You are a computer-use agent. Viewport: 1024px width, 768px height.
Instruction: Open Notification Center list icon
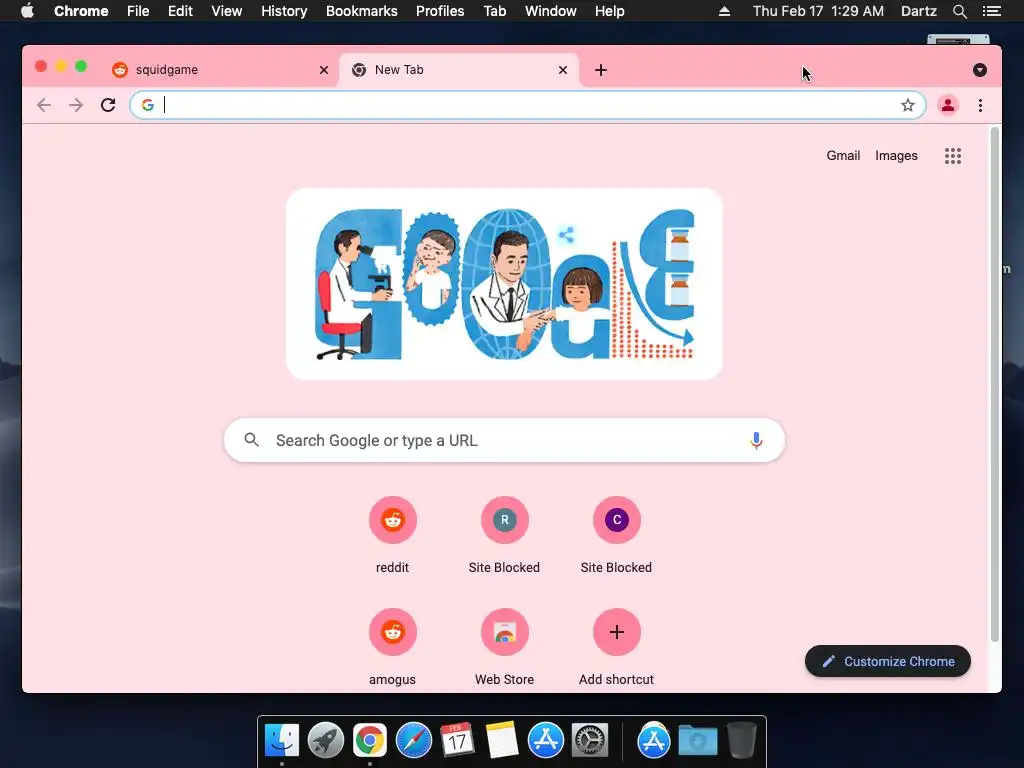[x=992, y=11]
